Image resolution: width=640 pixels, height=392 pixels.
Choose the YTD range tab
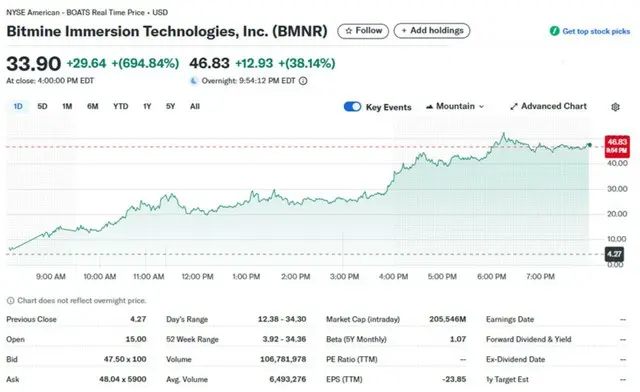point(120,107)
